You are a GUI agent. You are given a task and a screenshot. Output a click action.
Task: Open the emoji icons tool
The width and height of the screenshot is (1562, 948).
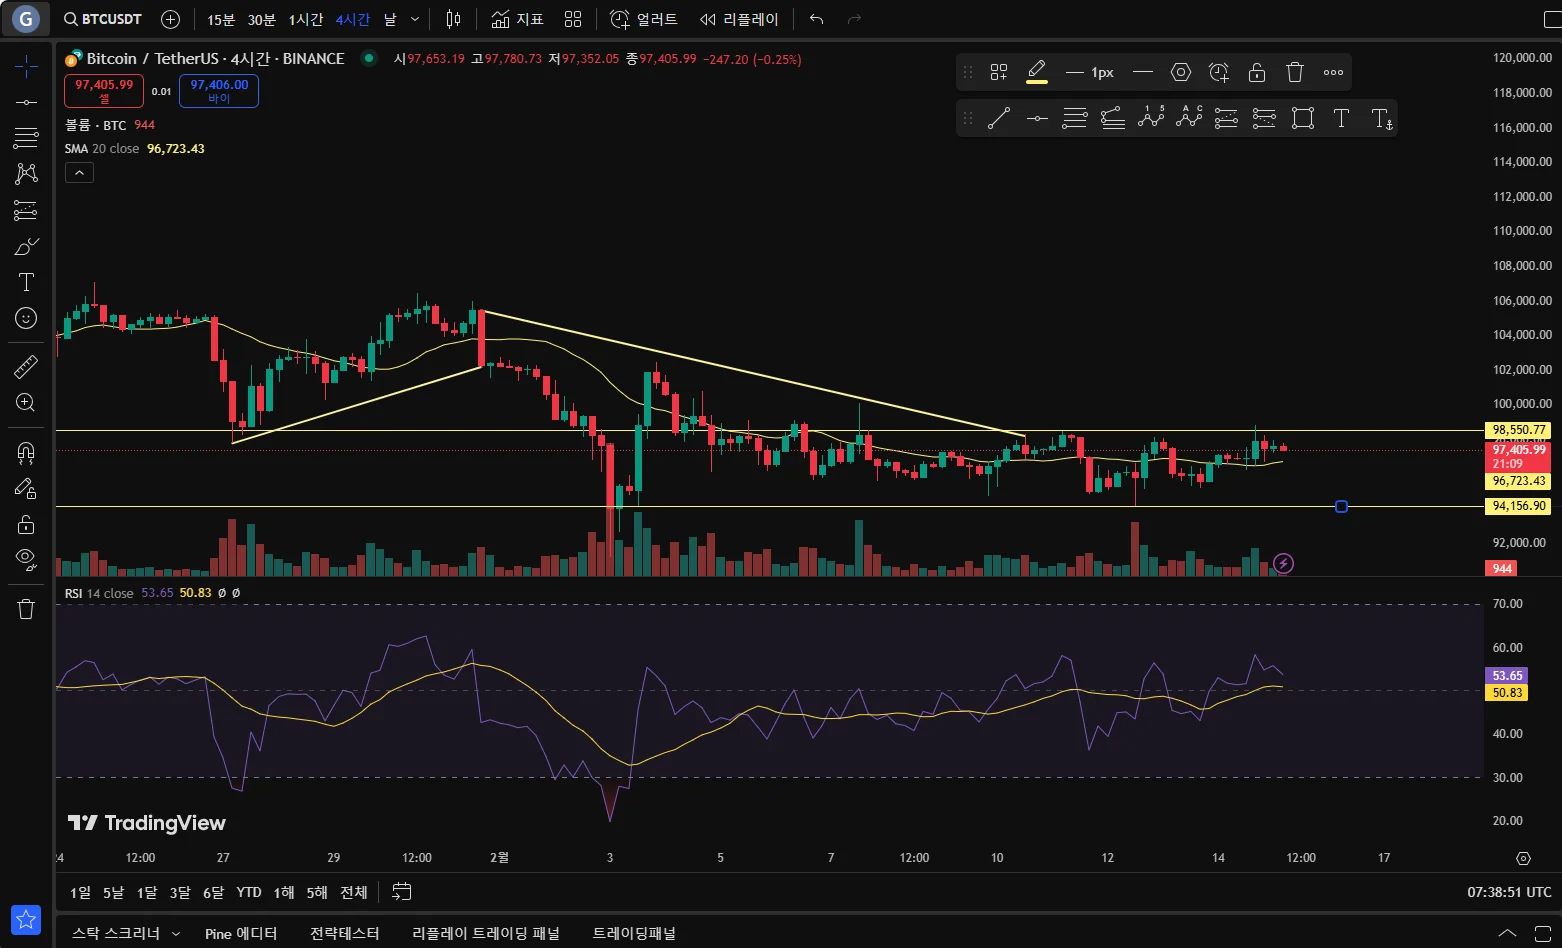click(x=26, y=318)
